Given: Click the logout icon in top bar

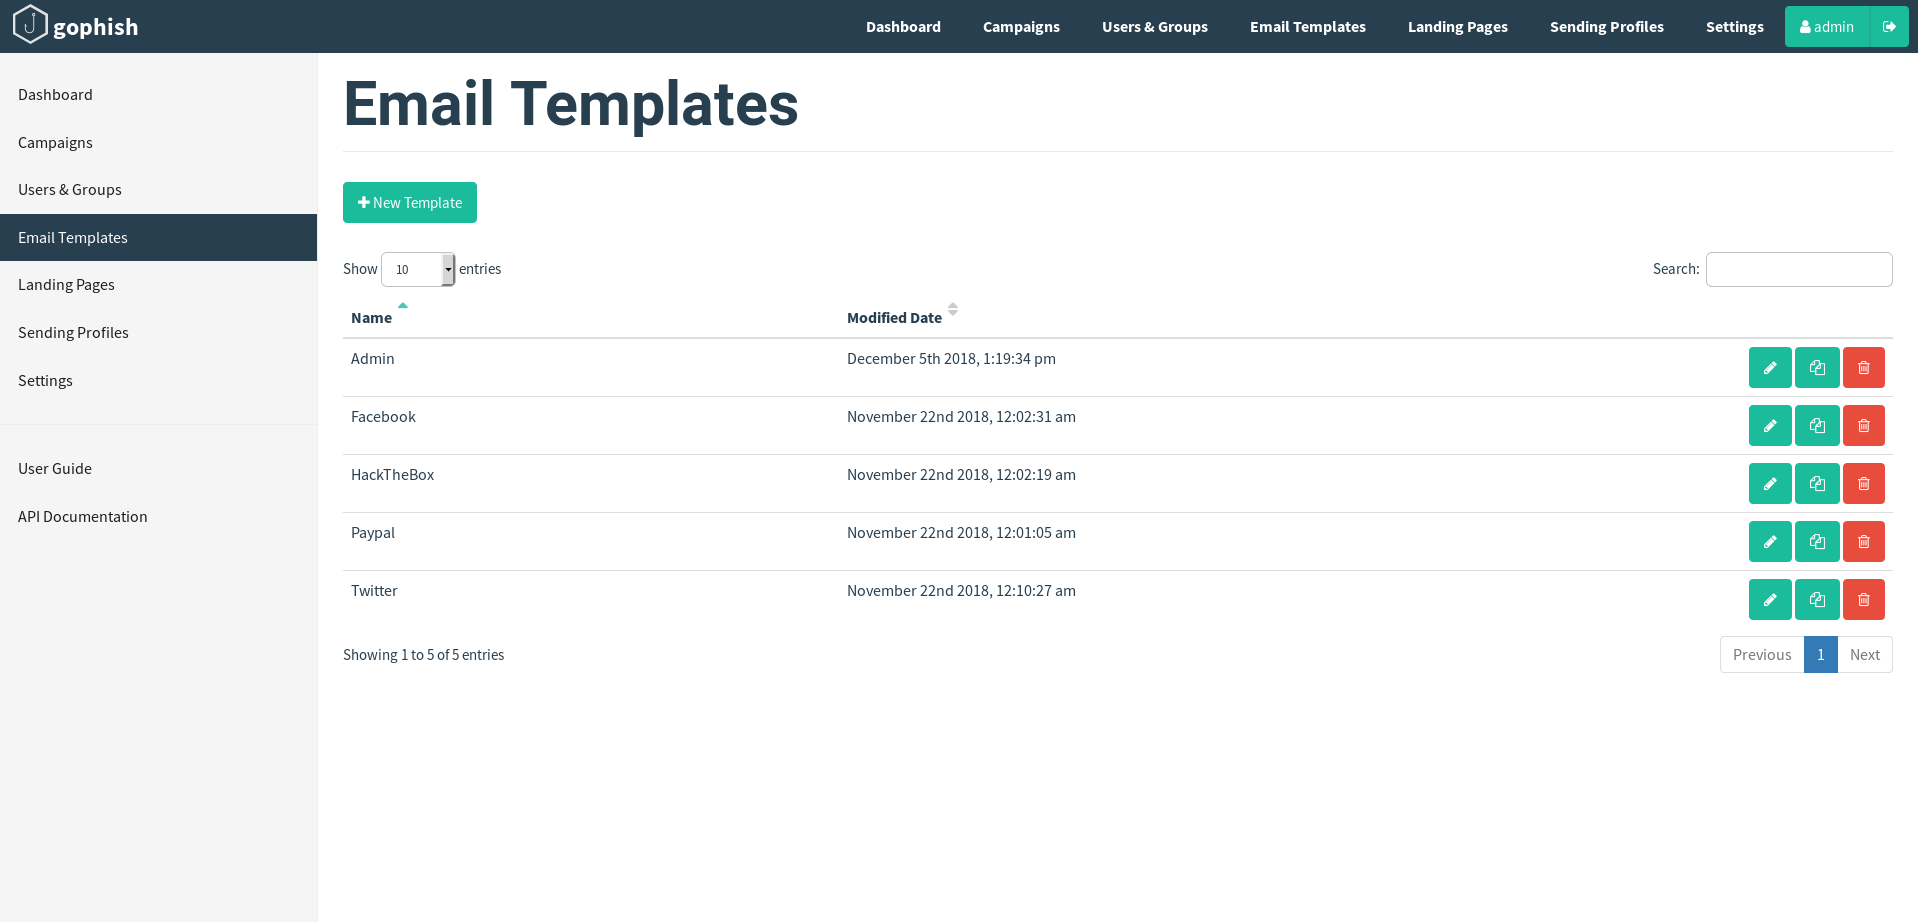Looking at the screenshot, I should click(x=1888, y=27).
